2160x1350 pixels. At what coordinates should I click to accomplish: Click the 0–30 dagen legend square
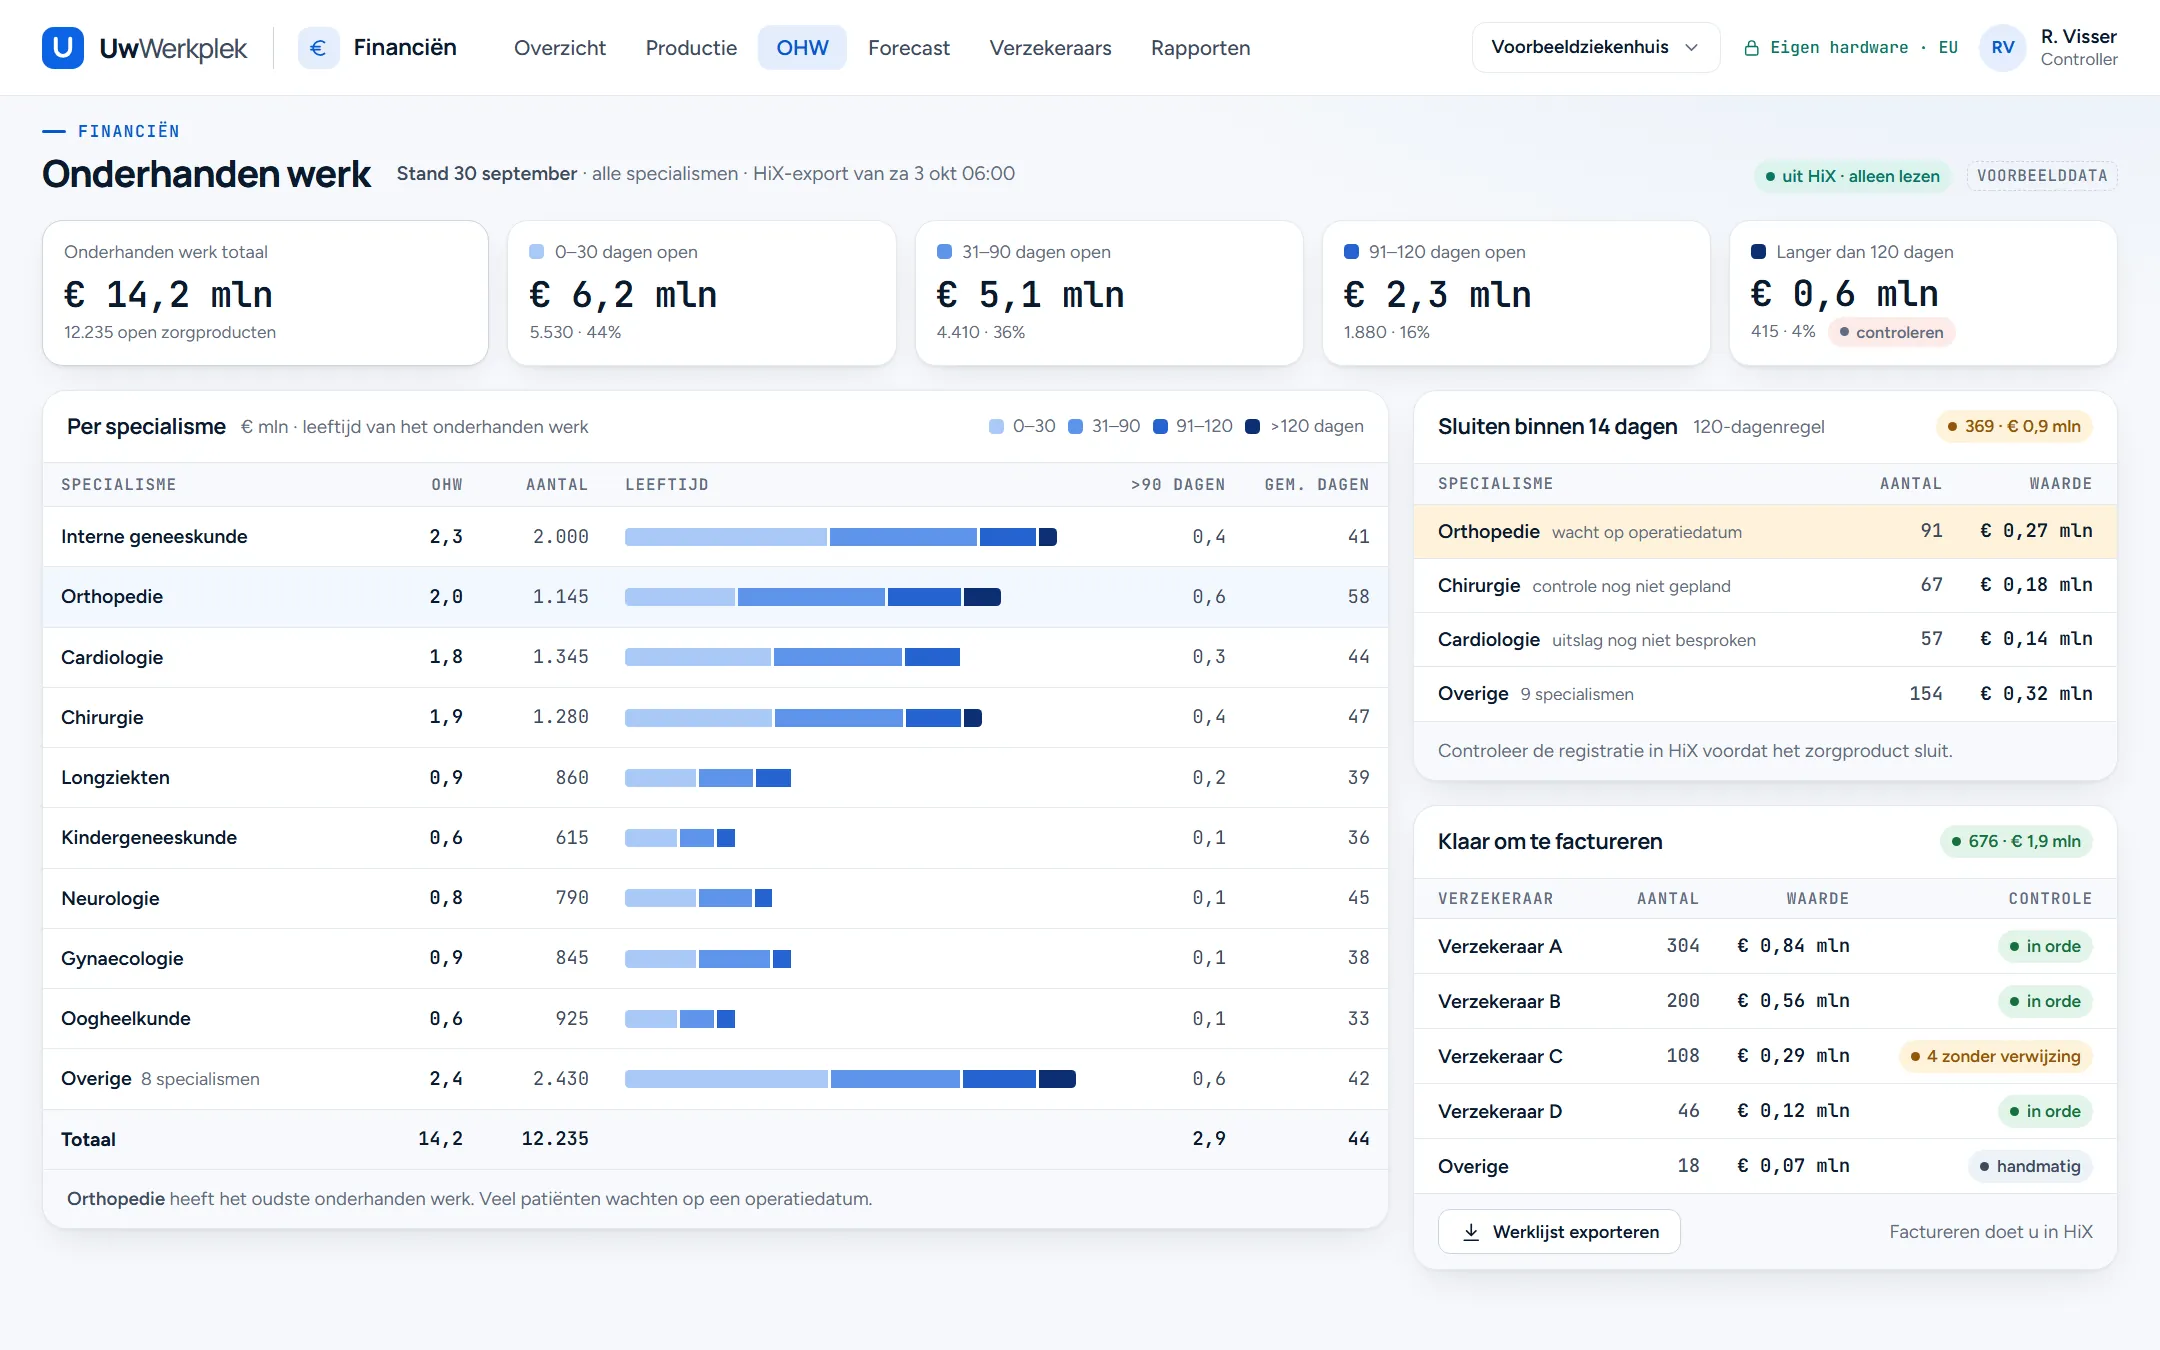coord(996,427)
